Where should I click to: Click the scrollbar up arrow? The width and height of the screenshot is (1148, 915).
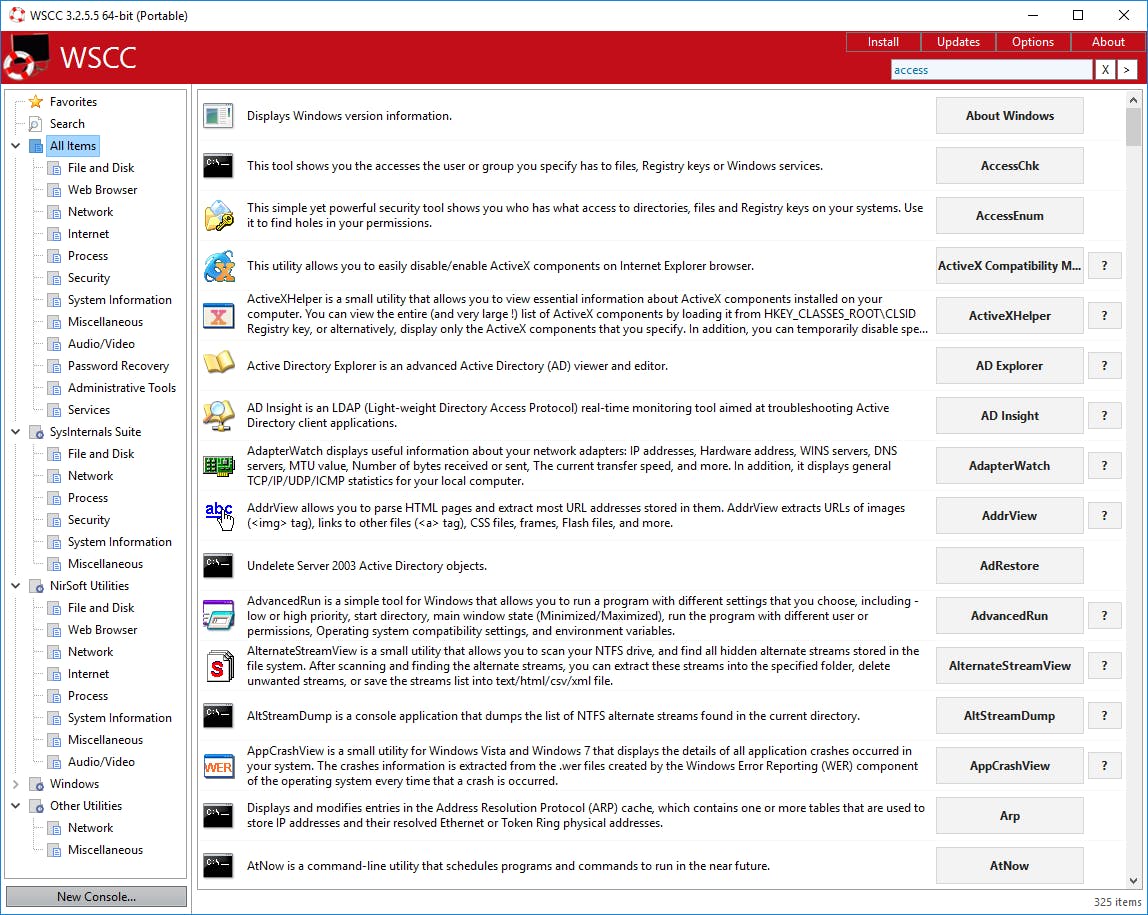pos(1133,100)
